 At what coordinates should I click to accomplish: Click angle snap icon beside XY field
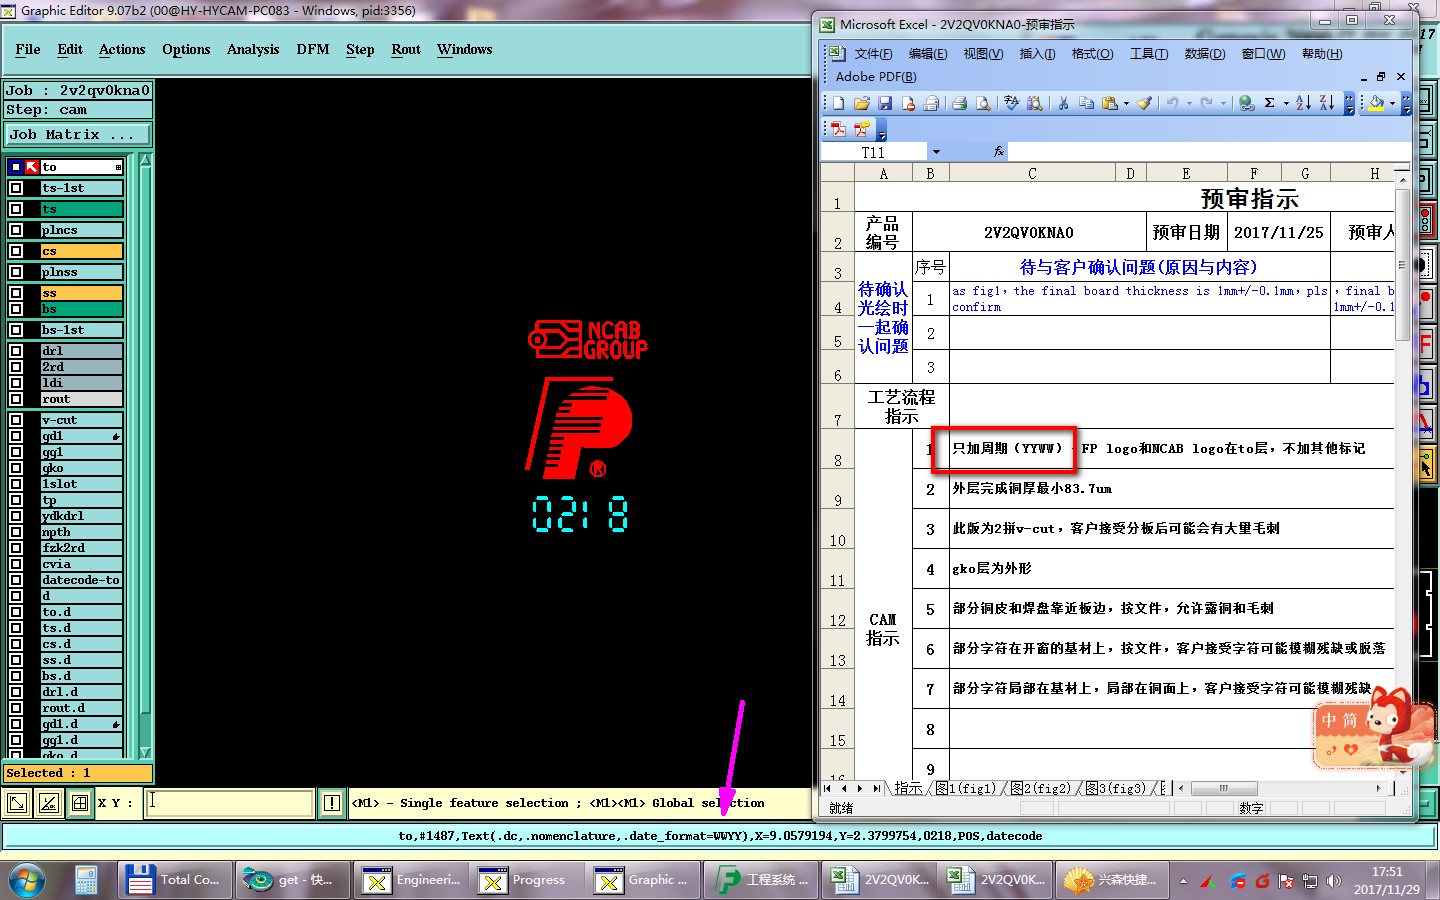[49, 802]
